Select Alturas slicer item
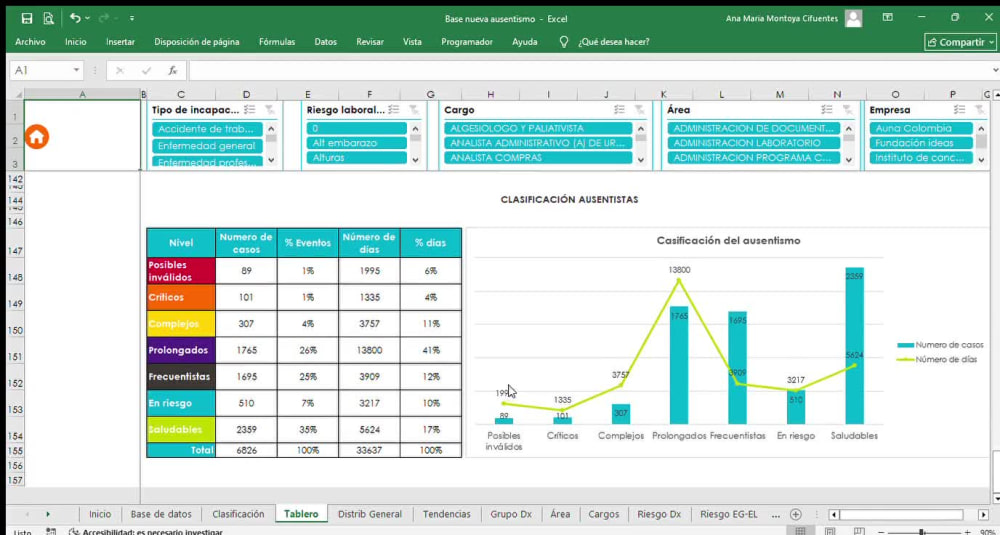Viewport: 1000px width, 535px height. point(357,158)
